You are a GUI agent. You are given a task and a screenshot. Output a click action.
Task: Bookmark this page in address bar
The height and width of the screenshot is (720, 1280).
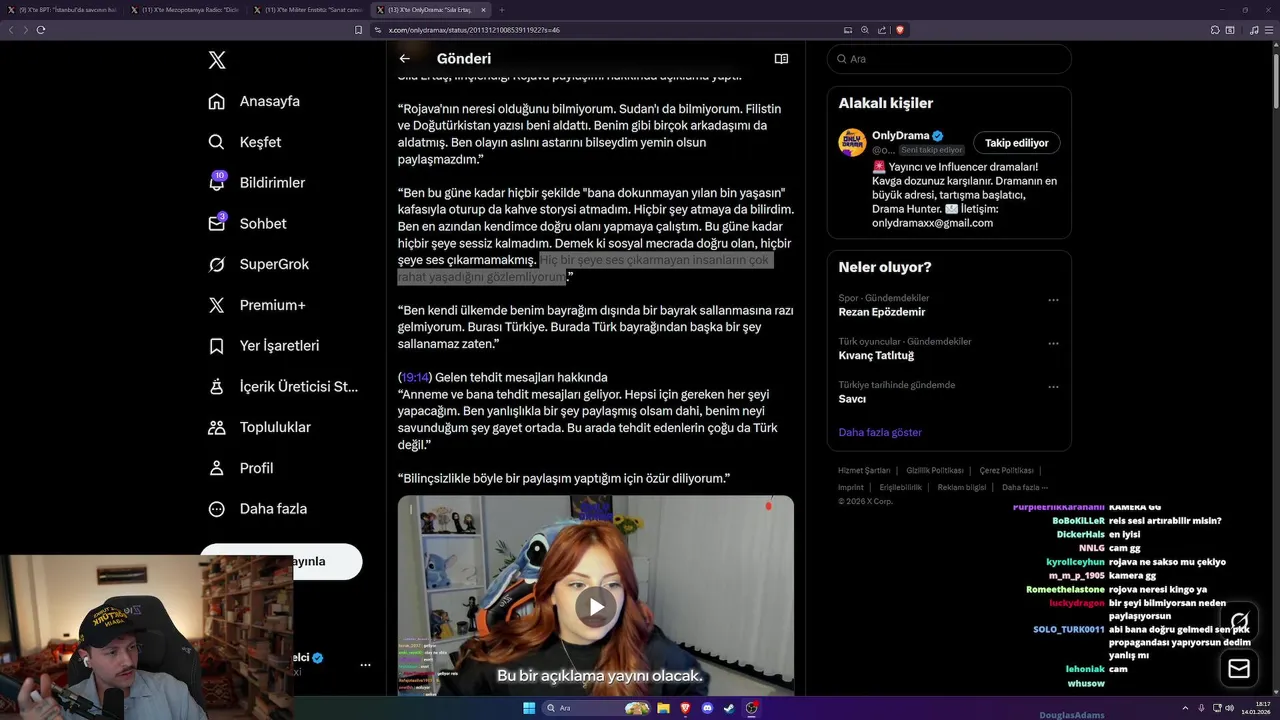pos(358,30)
